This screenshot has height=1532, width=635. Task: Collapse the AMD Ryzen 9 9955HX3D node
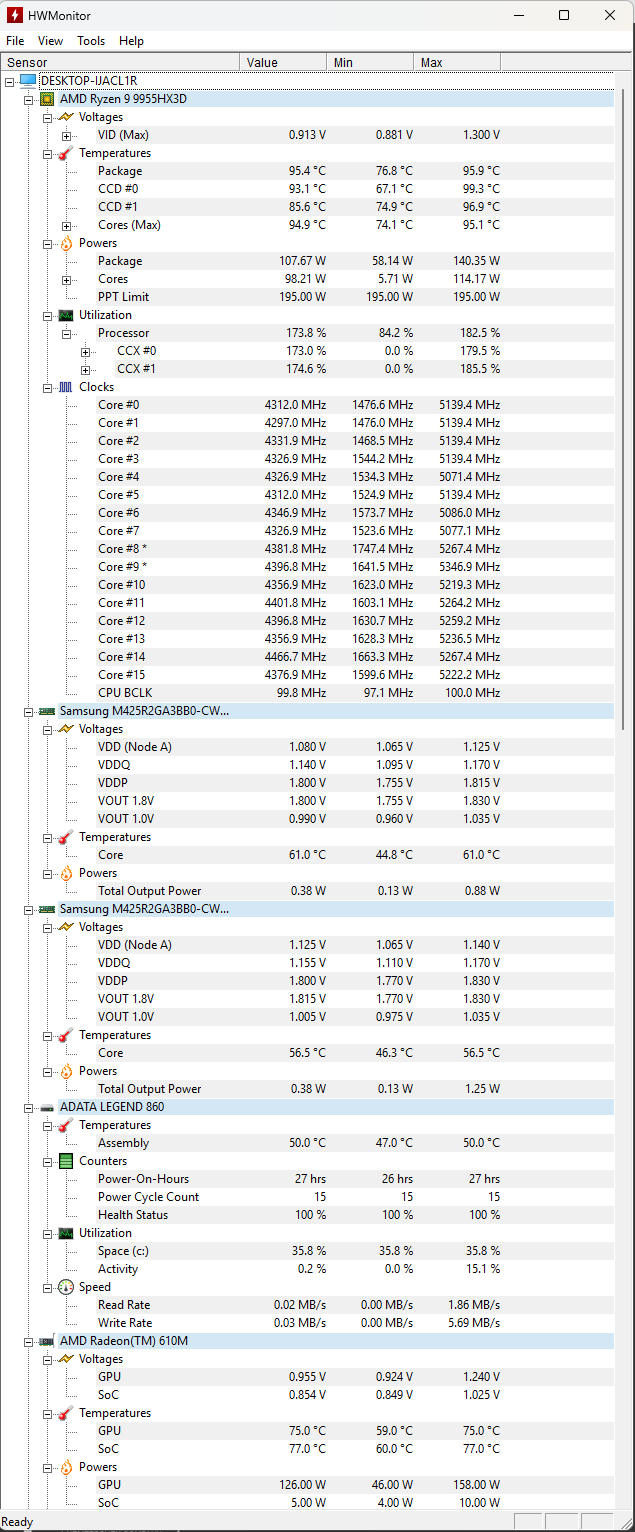(x=29, y=99)
